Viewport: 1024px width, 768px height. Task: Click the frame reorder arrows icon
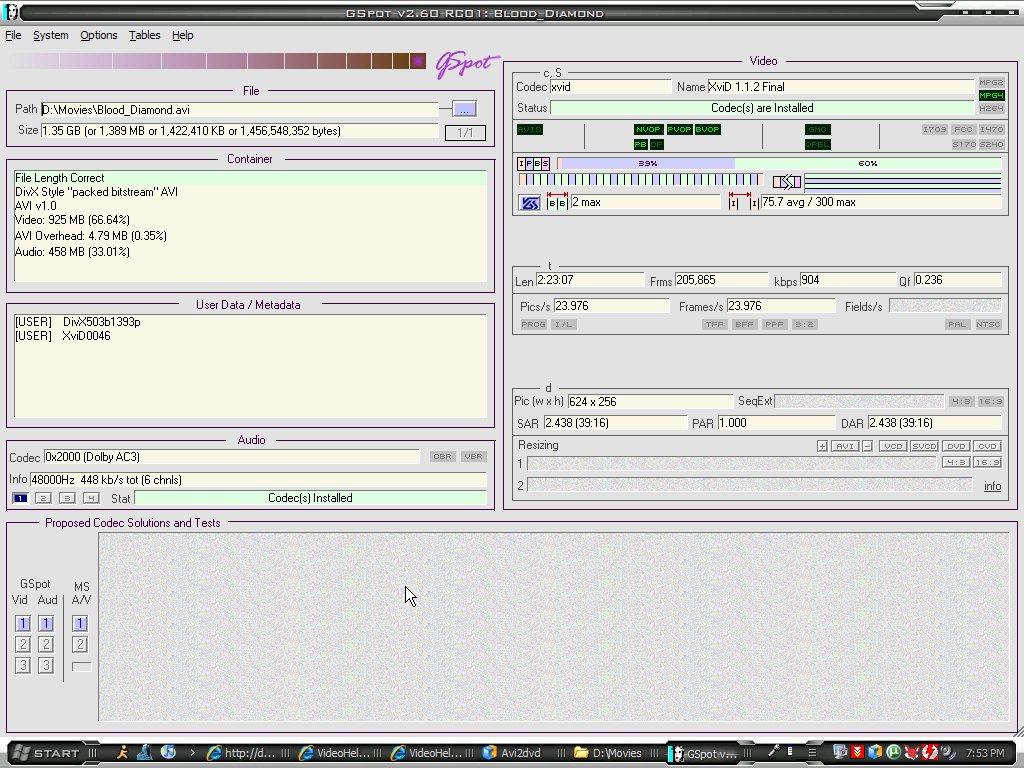click(x=786, y=182)
